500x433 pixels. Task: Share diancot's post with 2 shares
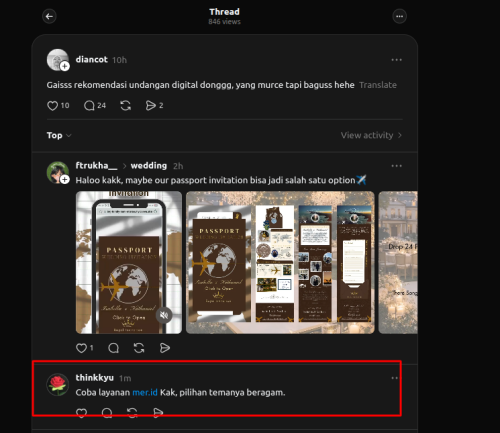(x=154, y=106)
